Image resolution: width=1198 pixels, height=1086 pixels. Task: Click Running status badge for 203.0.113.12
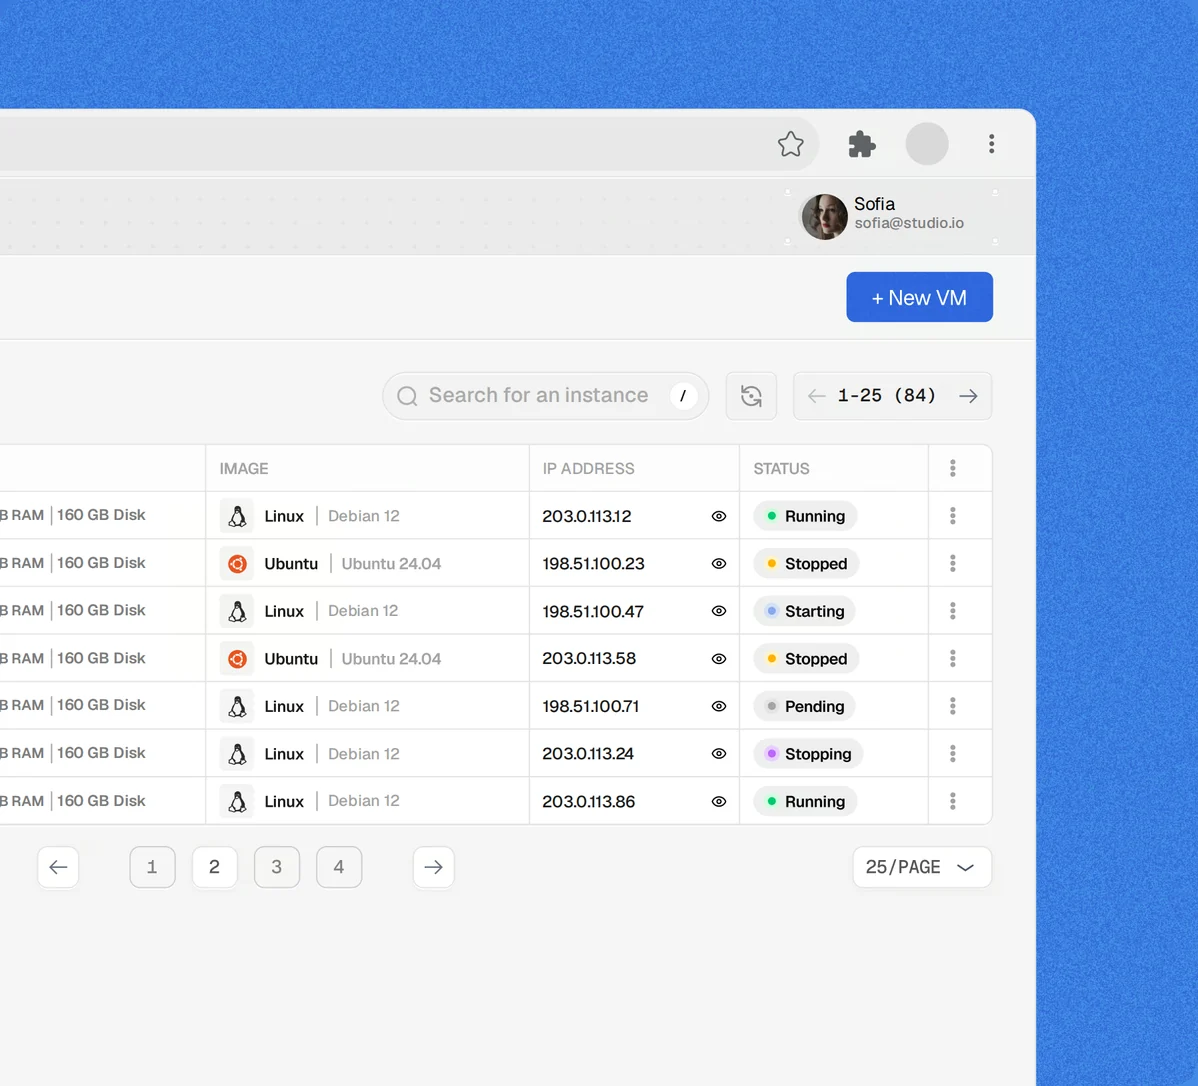pyautogui.click(x=805, y=516)
